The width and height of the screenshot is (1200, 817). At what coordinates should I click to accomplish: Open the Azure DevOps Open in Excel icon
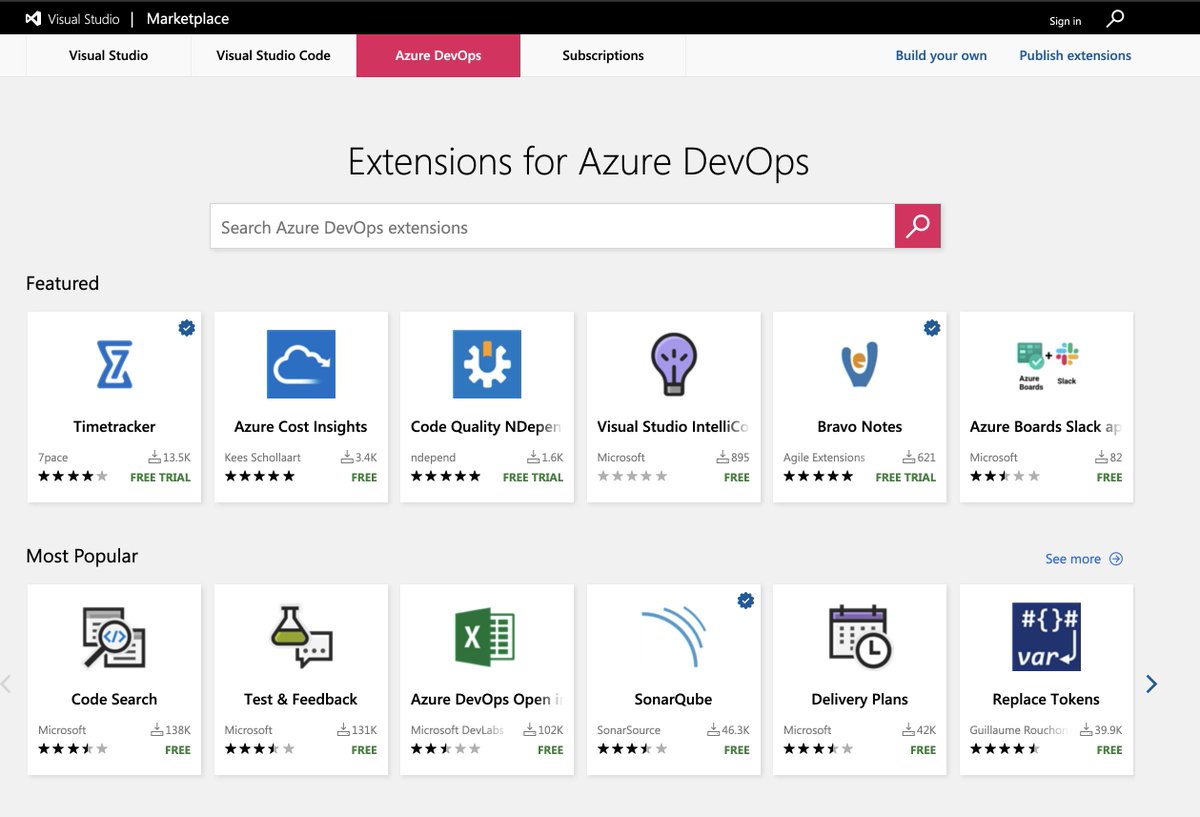click(x=487, y=637)
